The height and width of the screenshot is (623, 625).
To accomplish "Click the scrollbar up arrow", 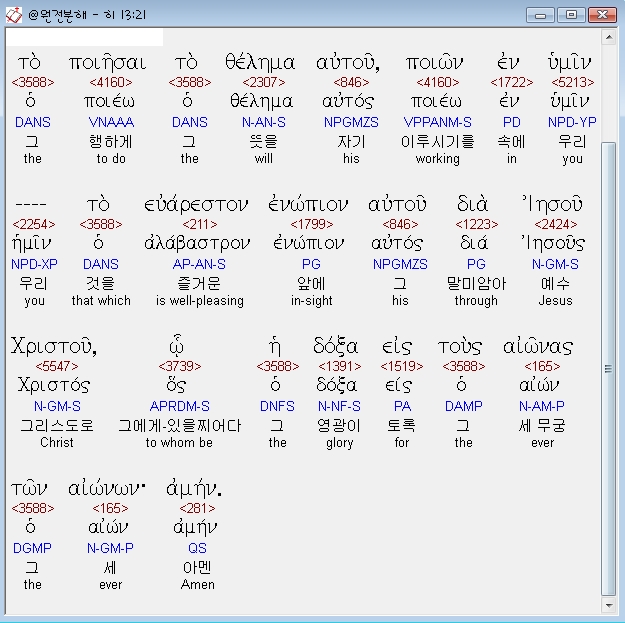I will click(x=609, y=37).
